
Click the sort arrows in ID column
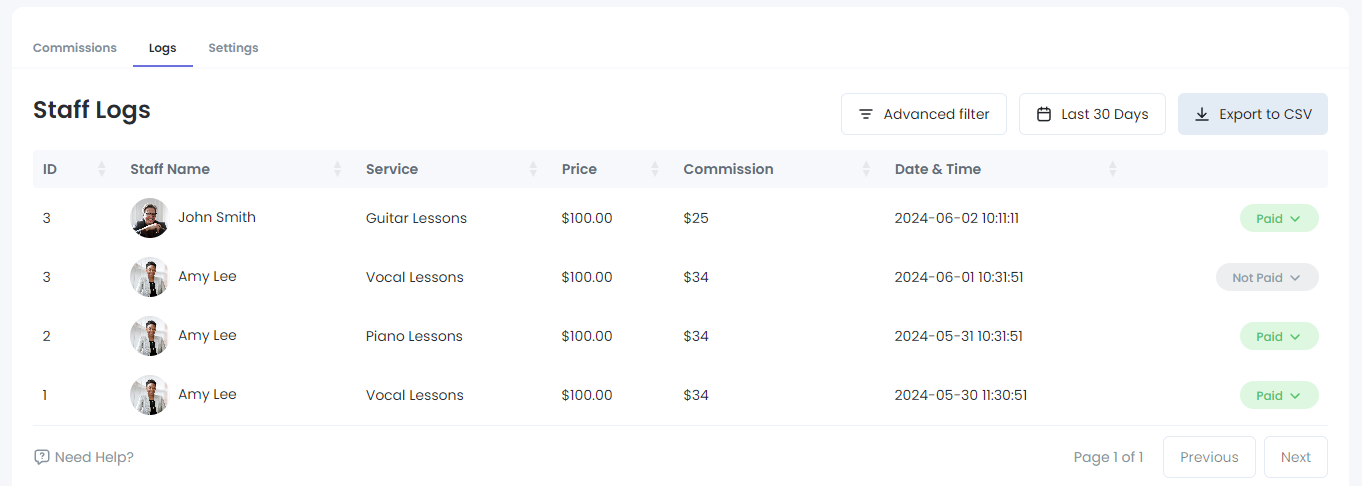[x=102, y=169]
